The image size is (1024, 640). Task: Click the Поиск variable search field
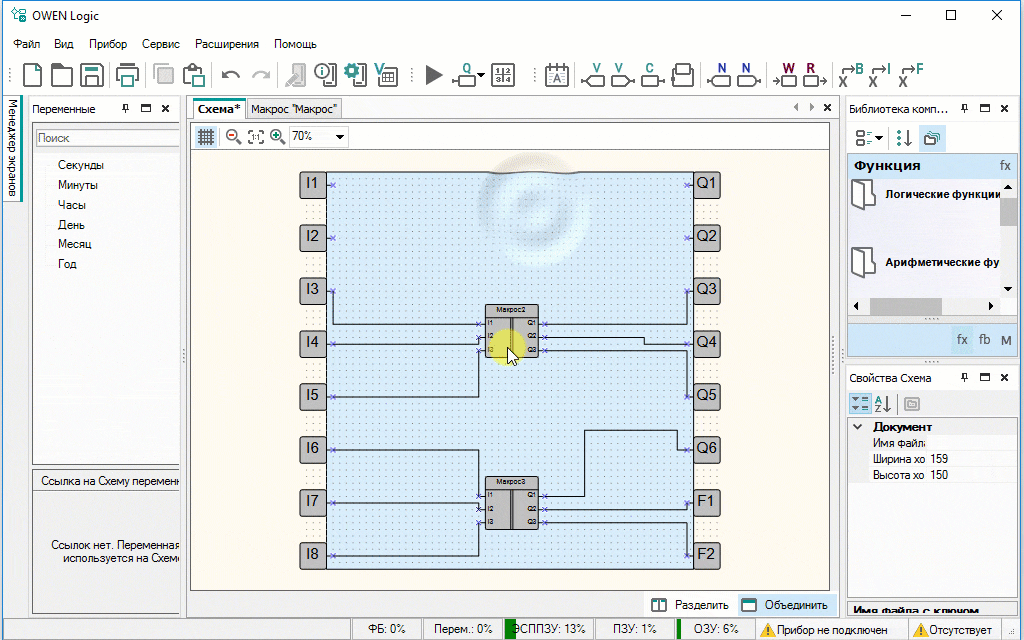click(105, 138)
